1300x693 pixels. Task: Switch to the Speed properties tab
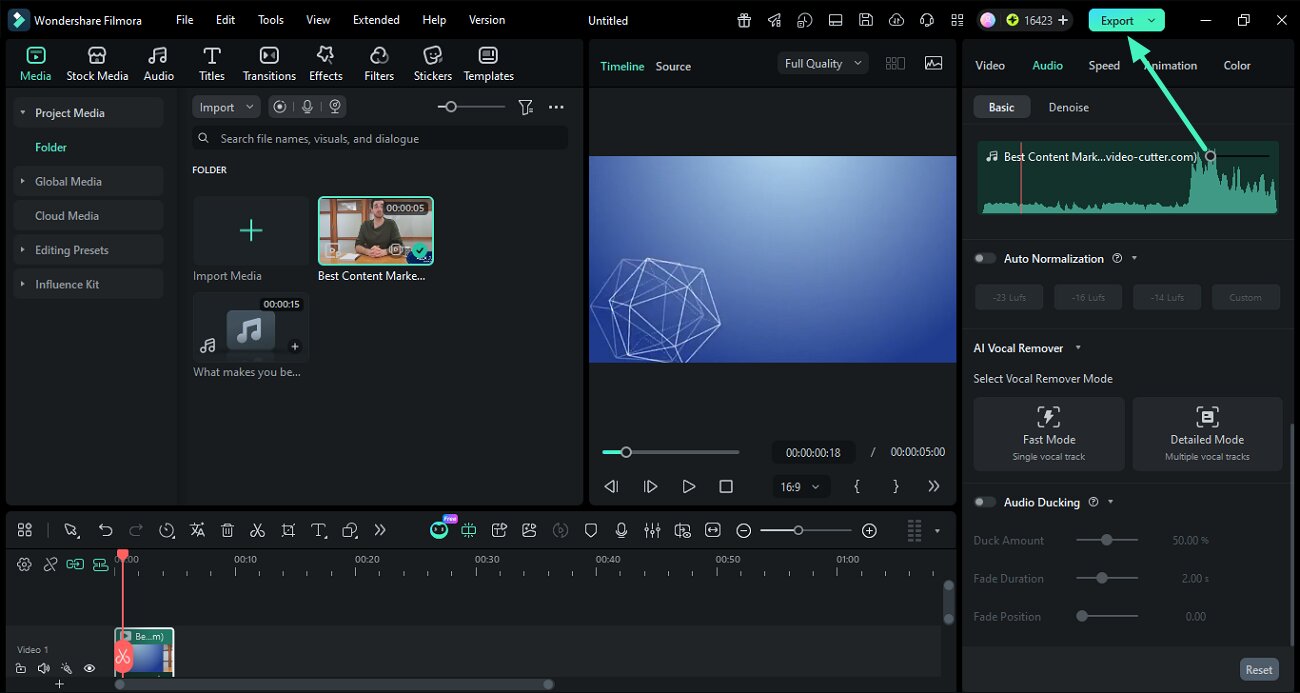(1104, 65)
